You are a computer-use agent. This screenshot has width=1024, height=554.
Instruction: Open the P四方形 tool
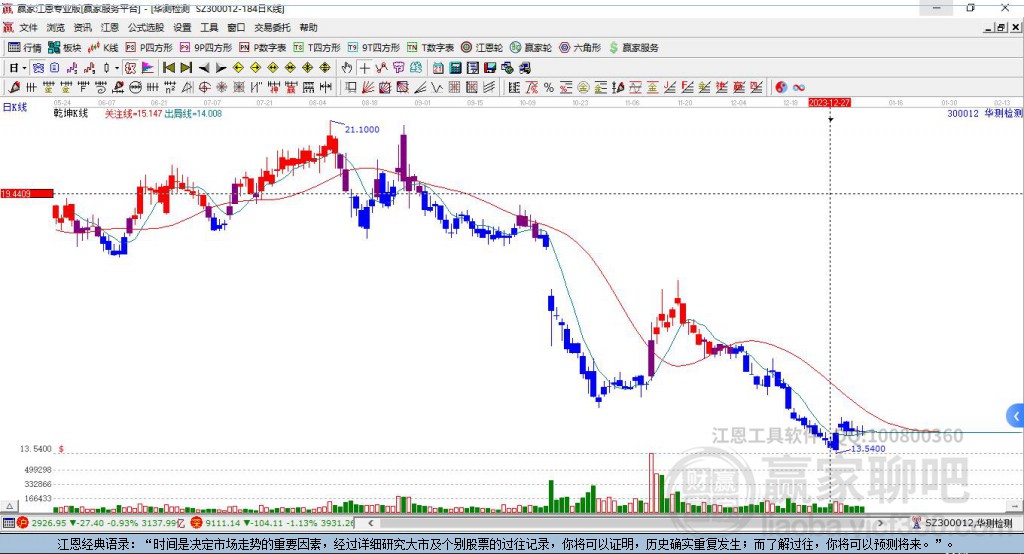click(x=149, y=48)
